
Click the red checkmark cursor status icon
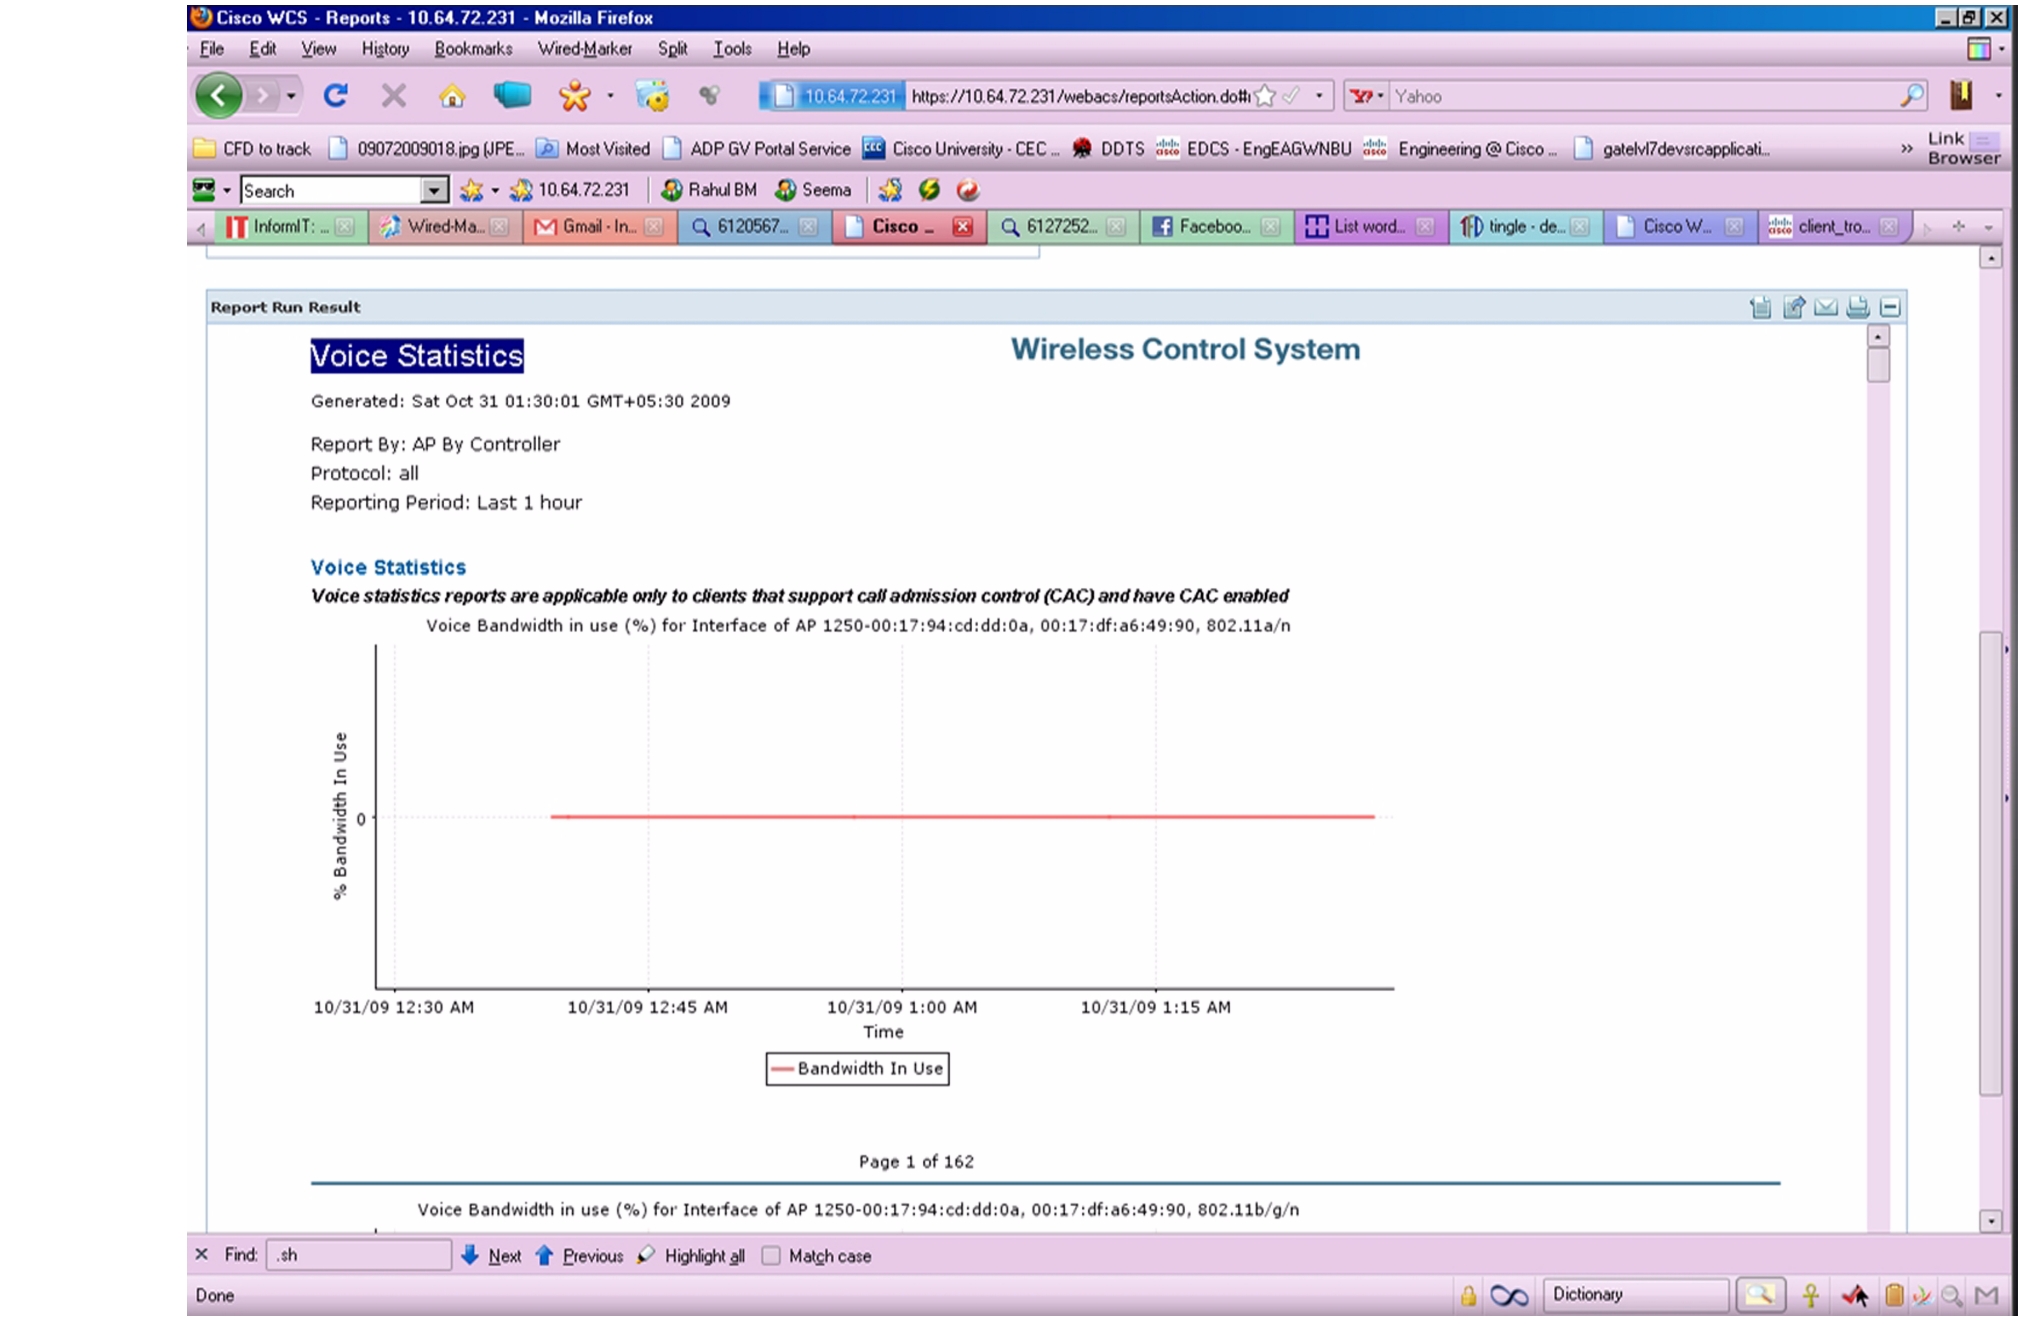click(x=1854, y=1296)
